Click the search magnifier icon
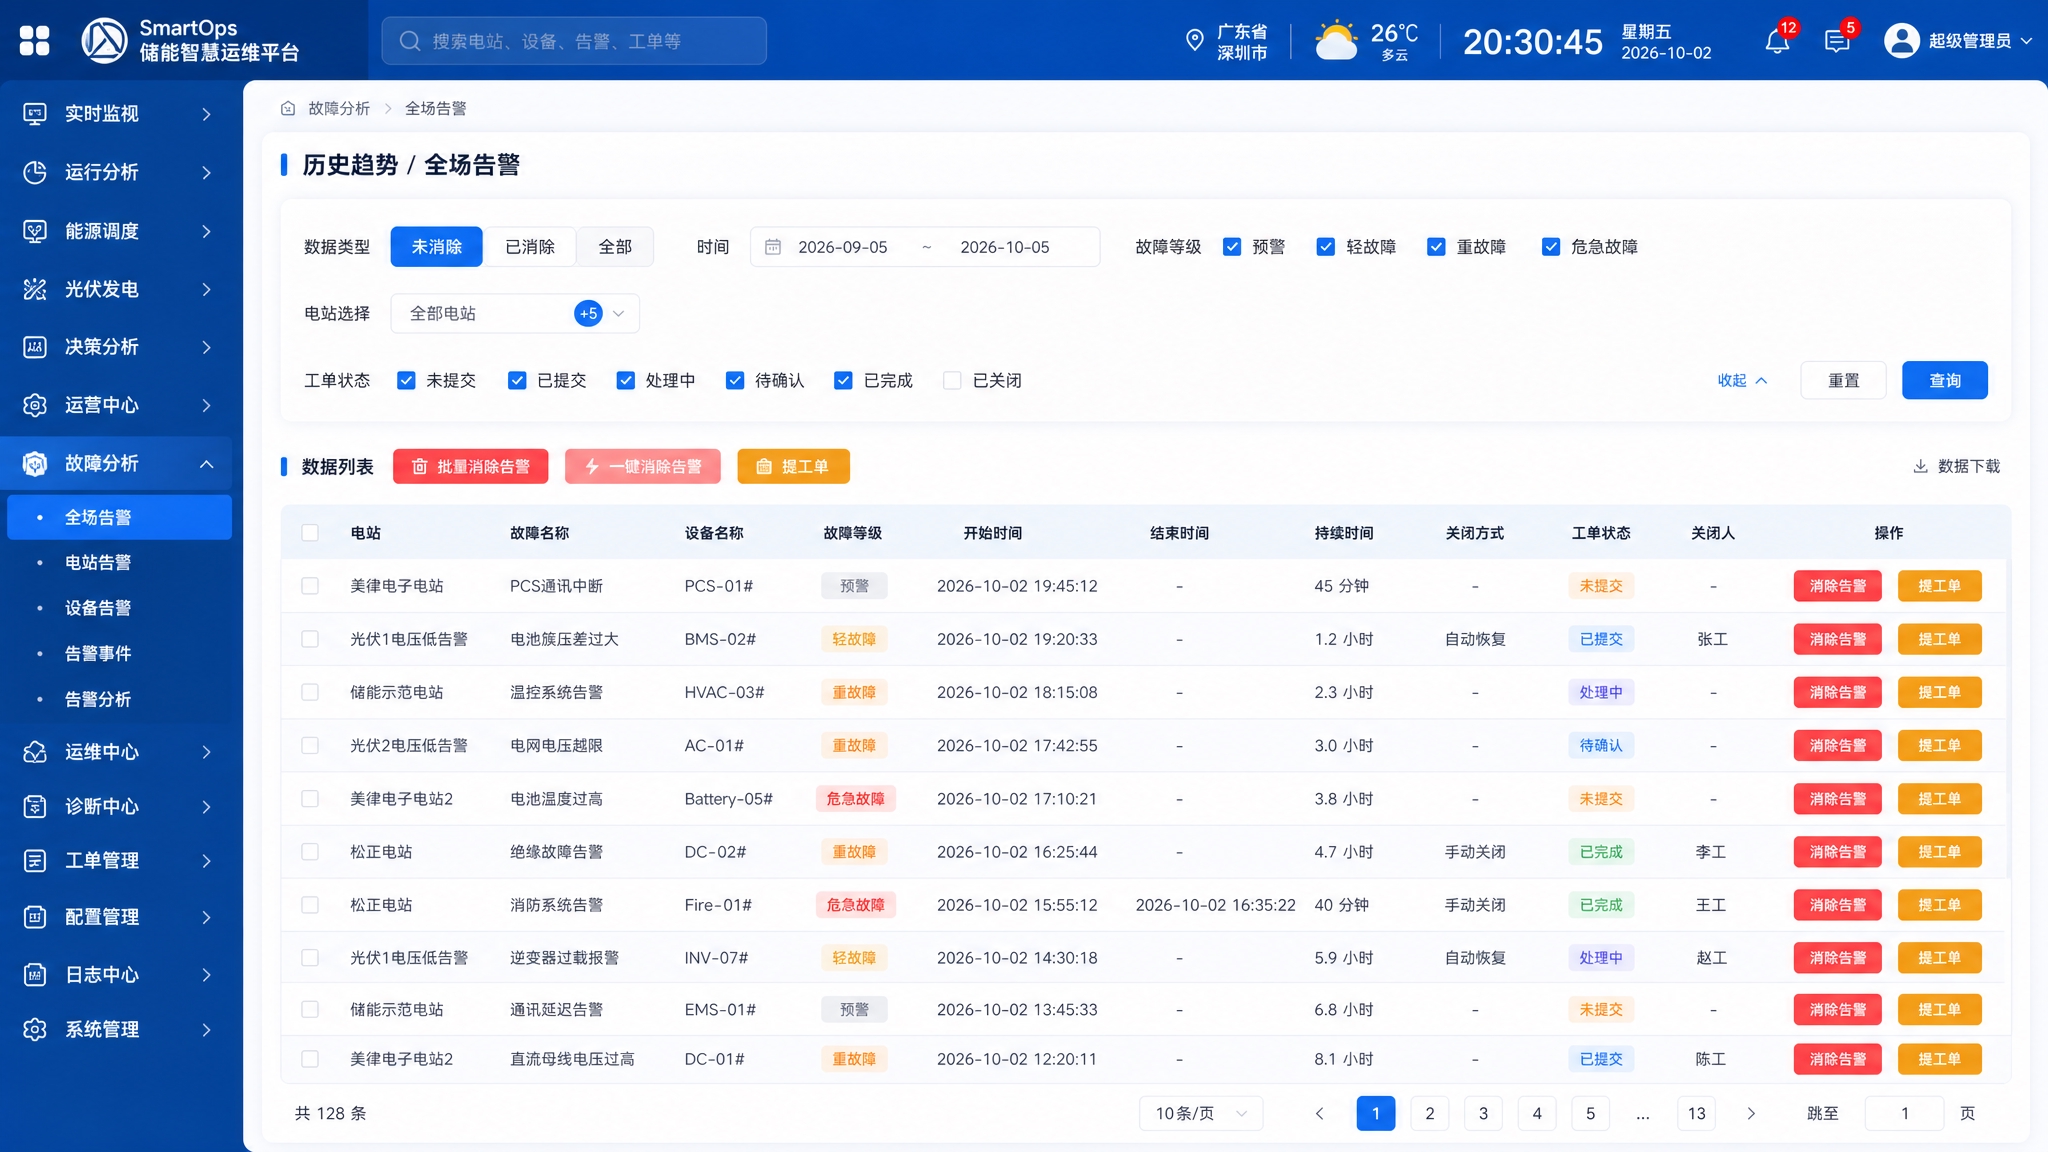Screen dimensions: 2048x1152 point(410,41)
